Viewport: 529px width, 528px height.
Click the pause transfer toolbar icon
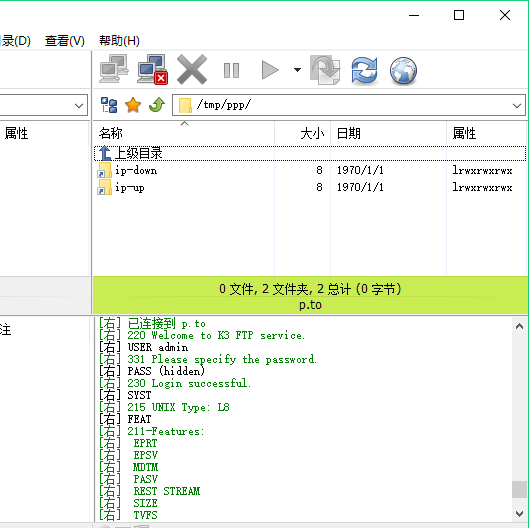point(231,70)
